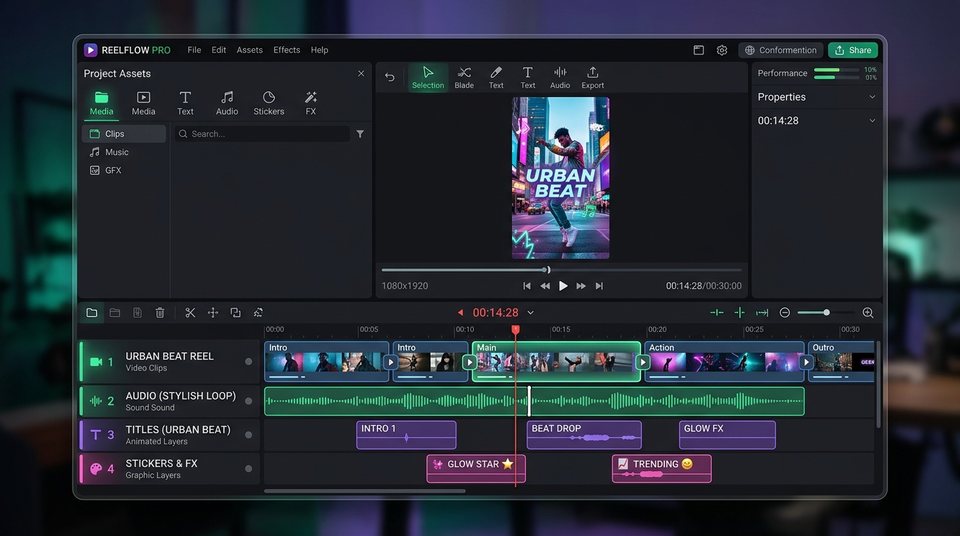
Task: Toggle transition marker before Main clip
Action: tap(470, 362)
